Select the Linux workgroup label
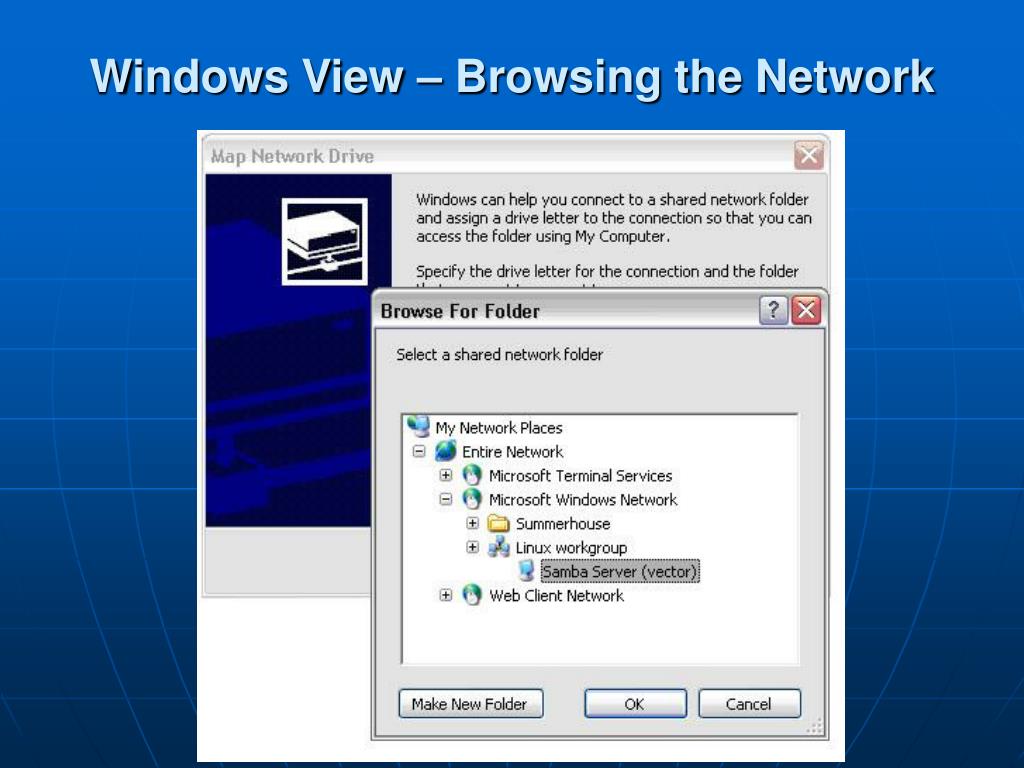Screen dimensions: 1024x768 pos(571,548)
